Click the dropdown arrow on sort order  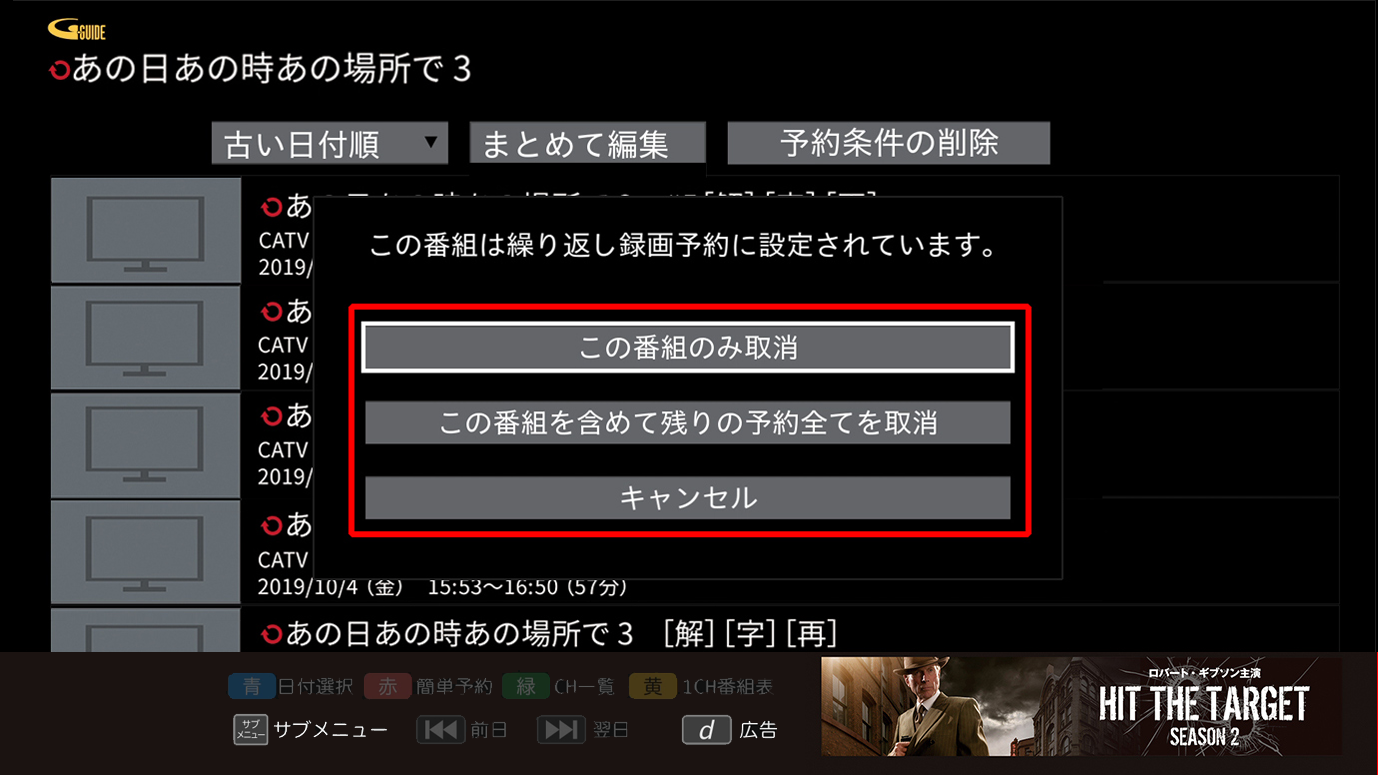(x=430, y=141)
